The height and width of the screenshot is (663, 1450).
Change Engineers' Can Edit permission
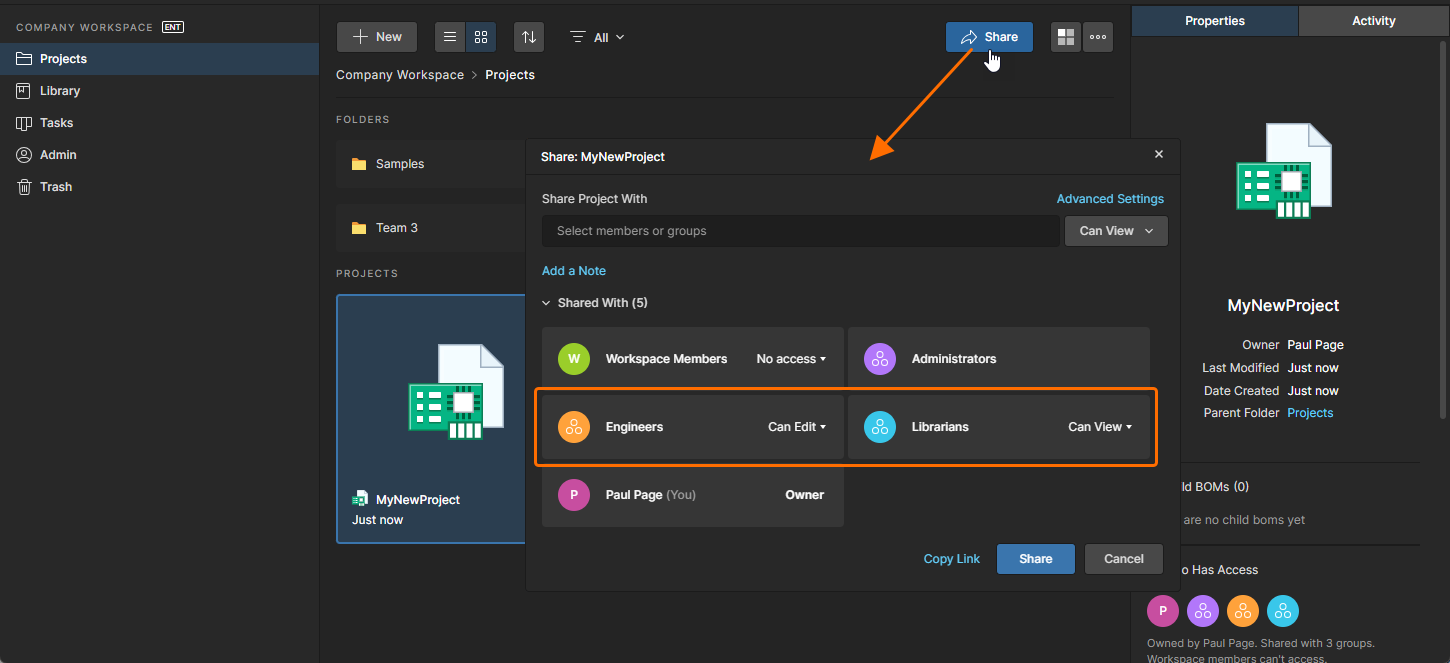pos(797,427)
